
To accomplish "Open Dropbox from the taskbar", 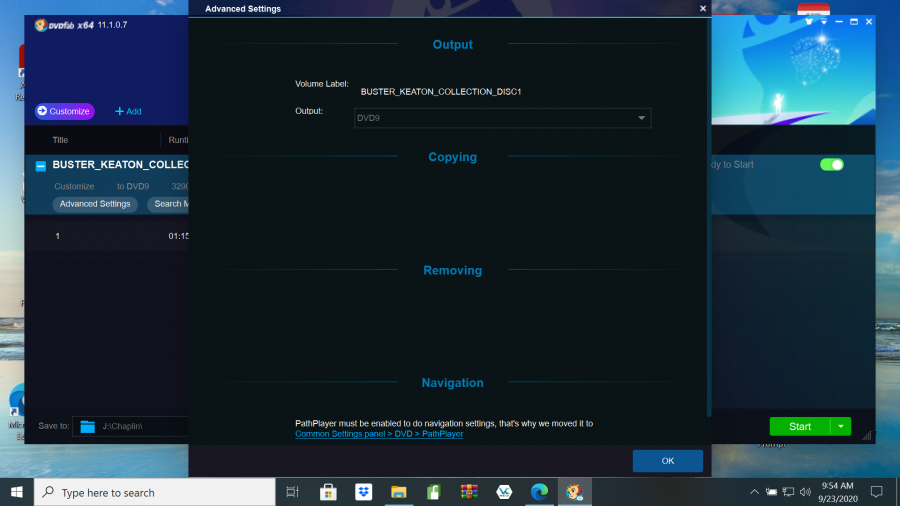I will point(363,492).
